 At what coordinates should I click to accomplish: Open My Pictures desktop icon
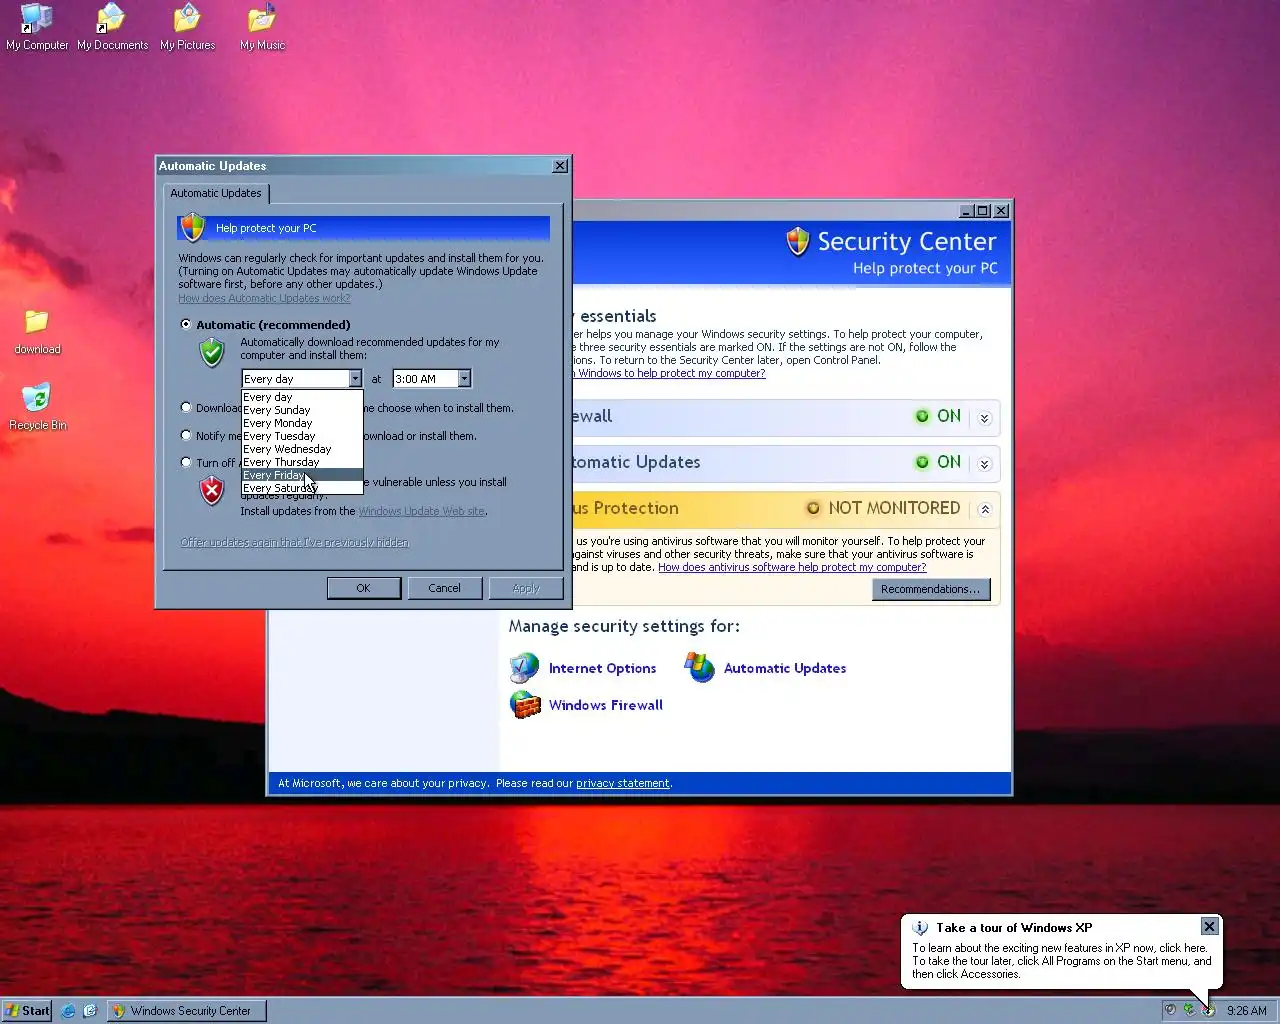pyautogui.click(x=187, y=27)
